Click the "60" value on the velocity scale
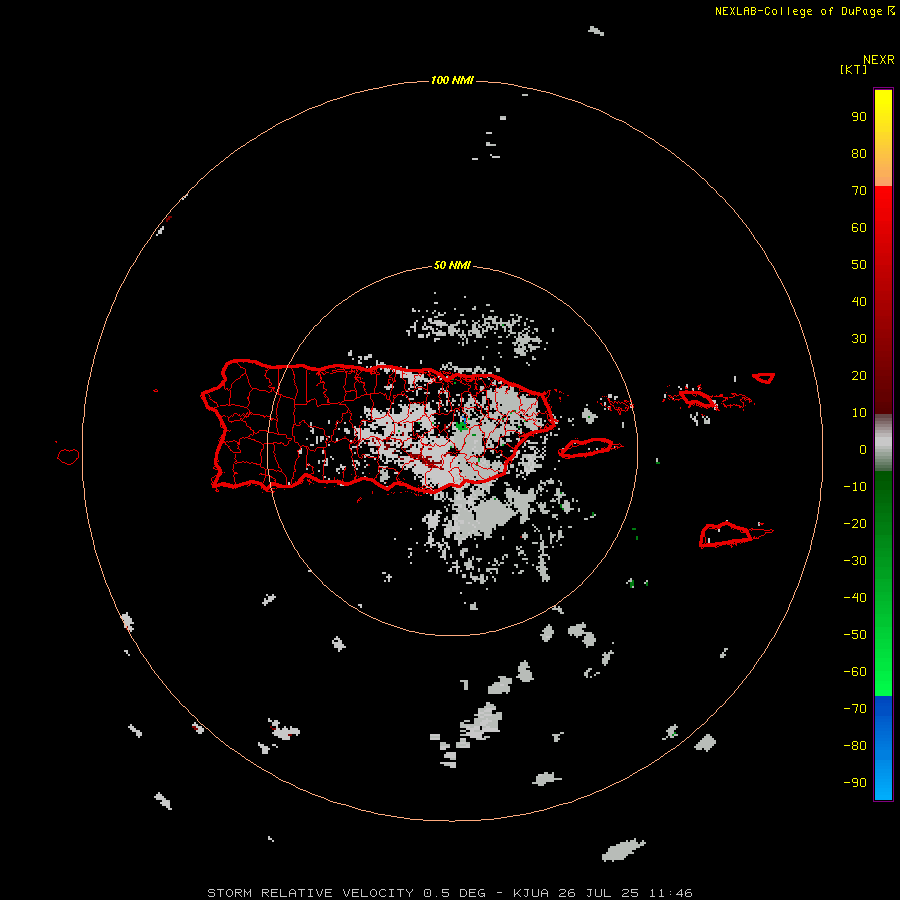The height and width of the screenshot is (900, 900). click(x=859, y=228)
